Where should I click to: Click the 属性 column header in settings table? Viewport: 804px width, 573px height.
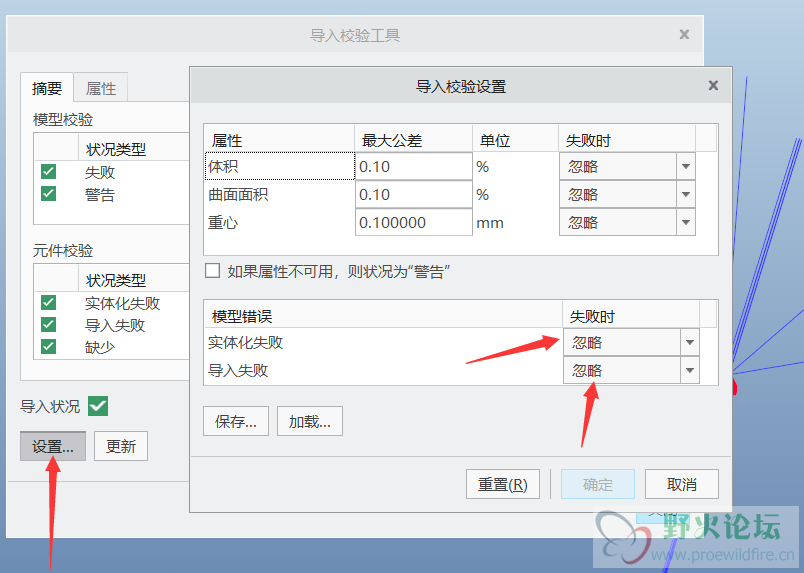point(279,140)
